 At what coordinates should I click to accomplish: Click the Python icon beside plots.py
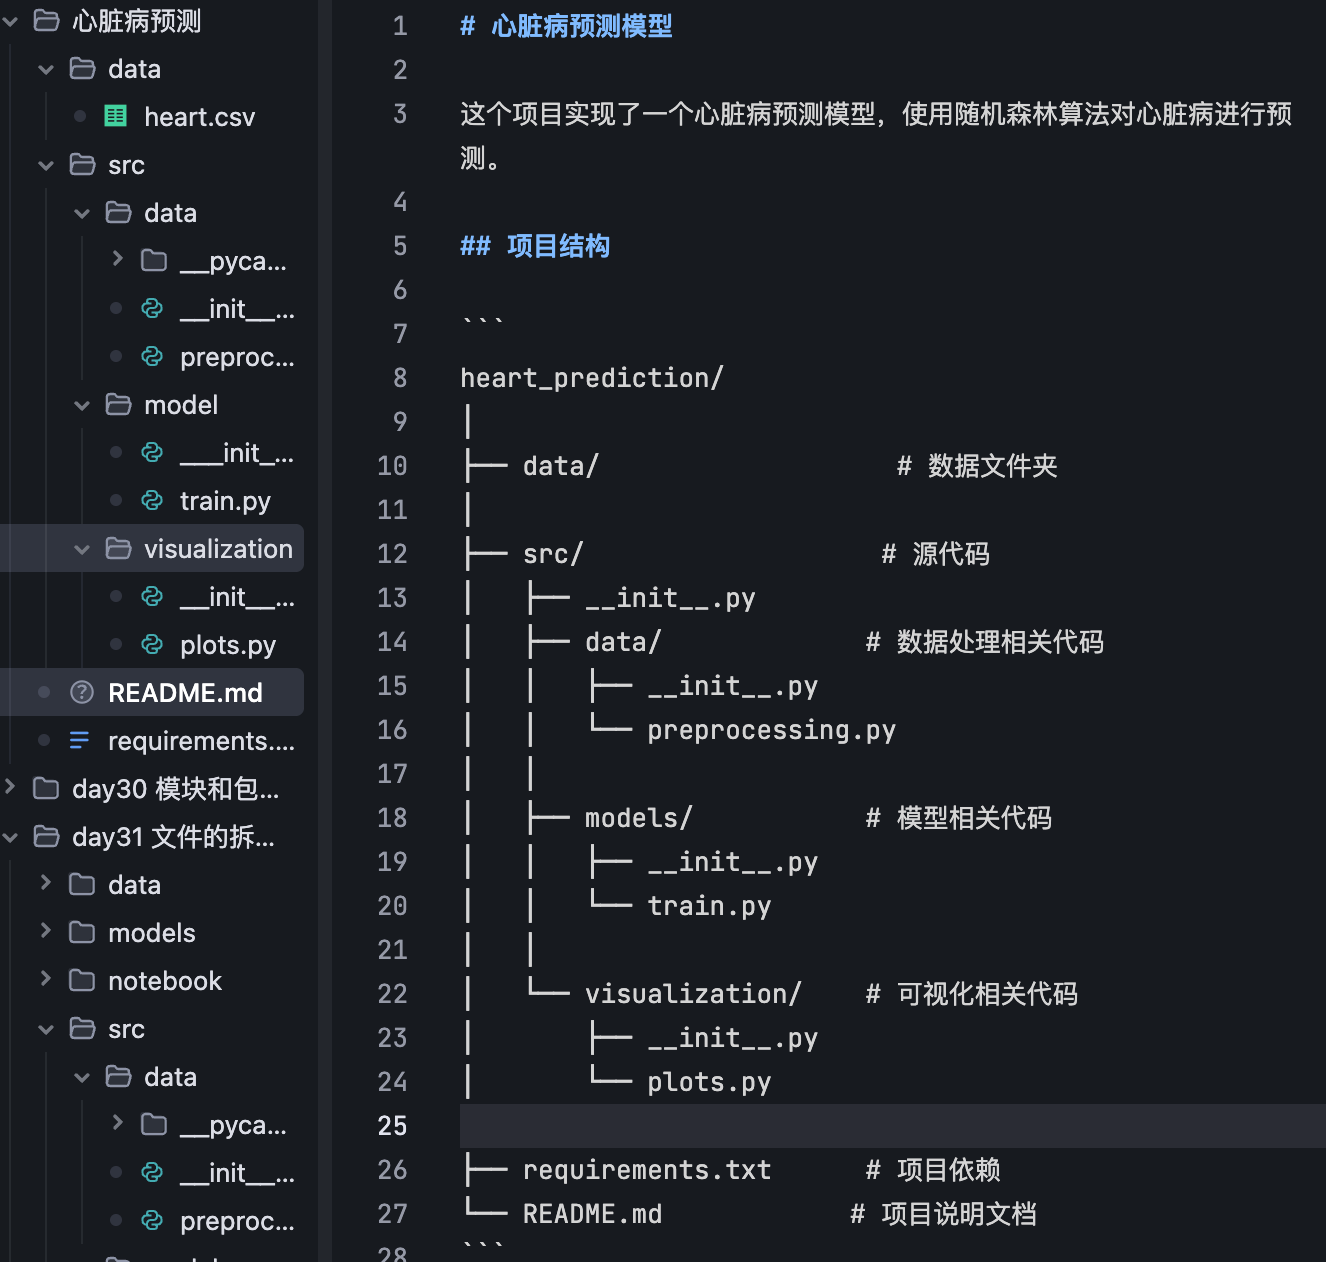[x=152, y=644]
